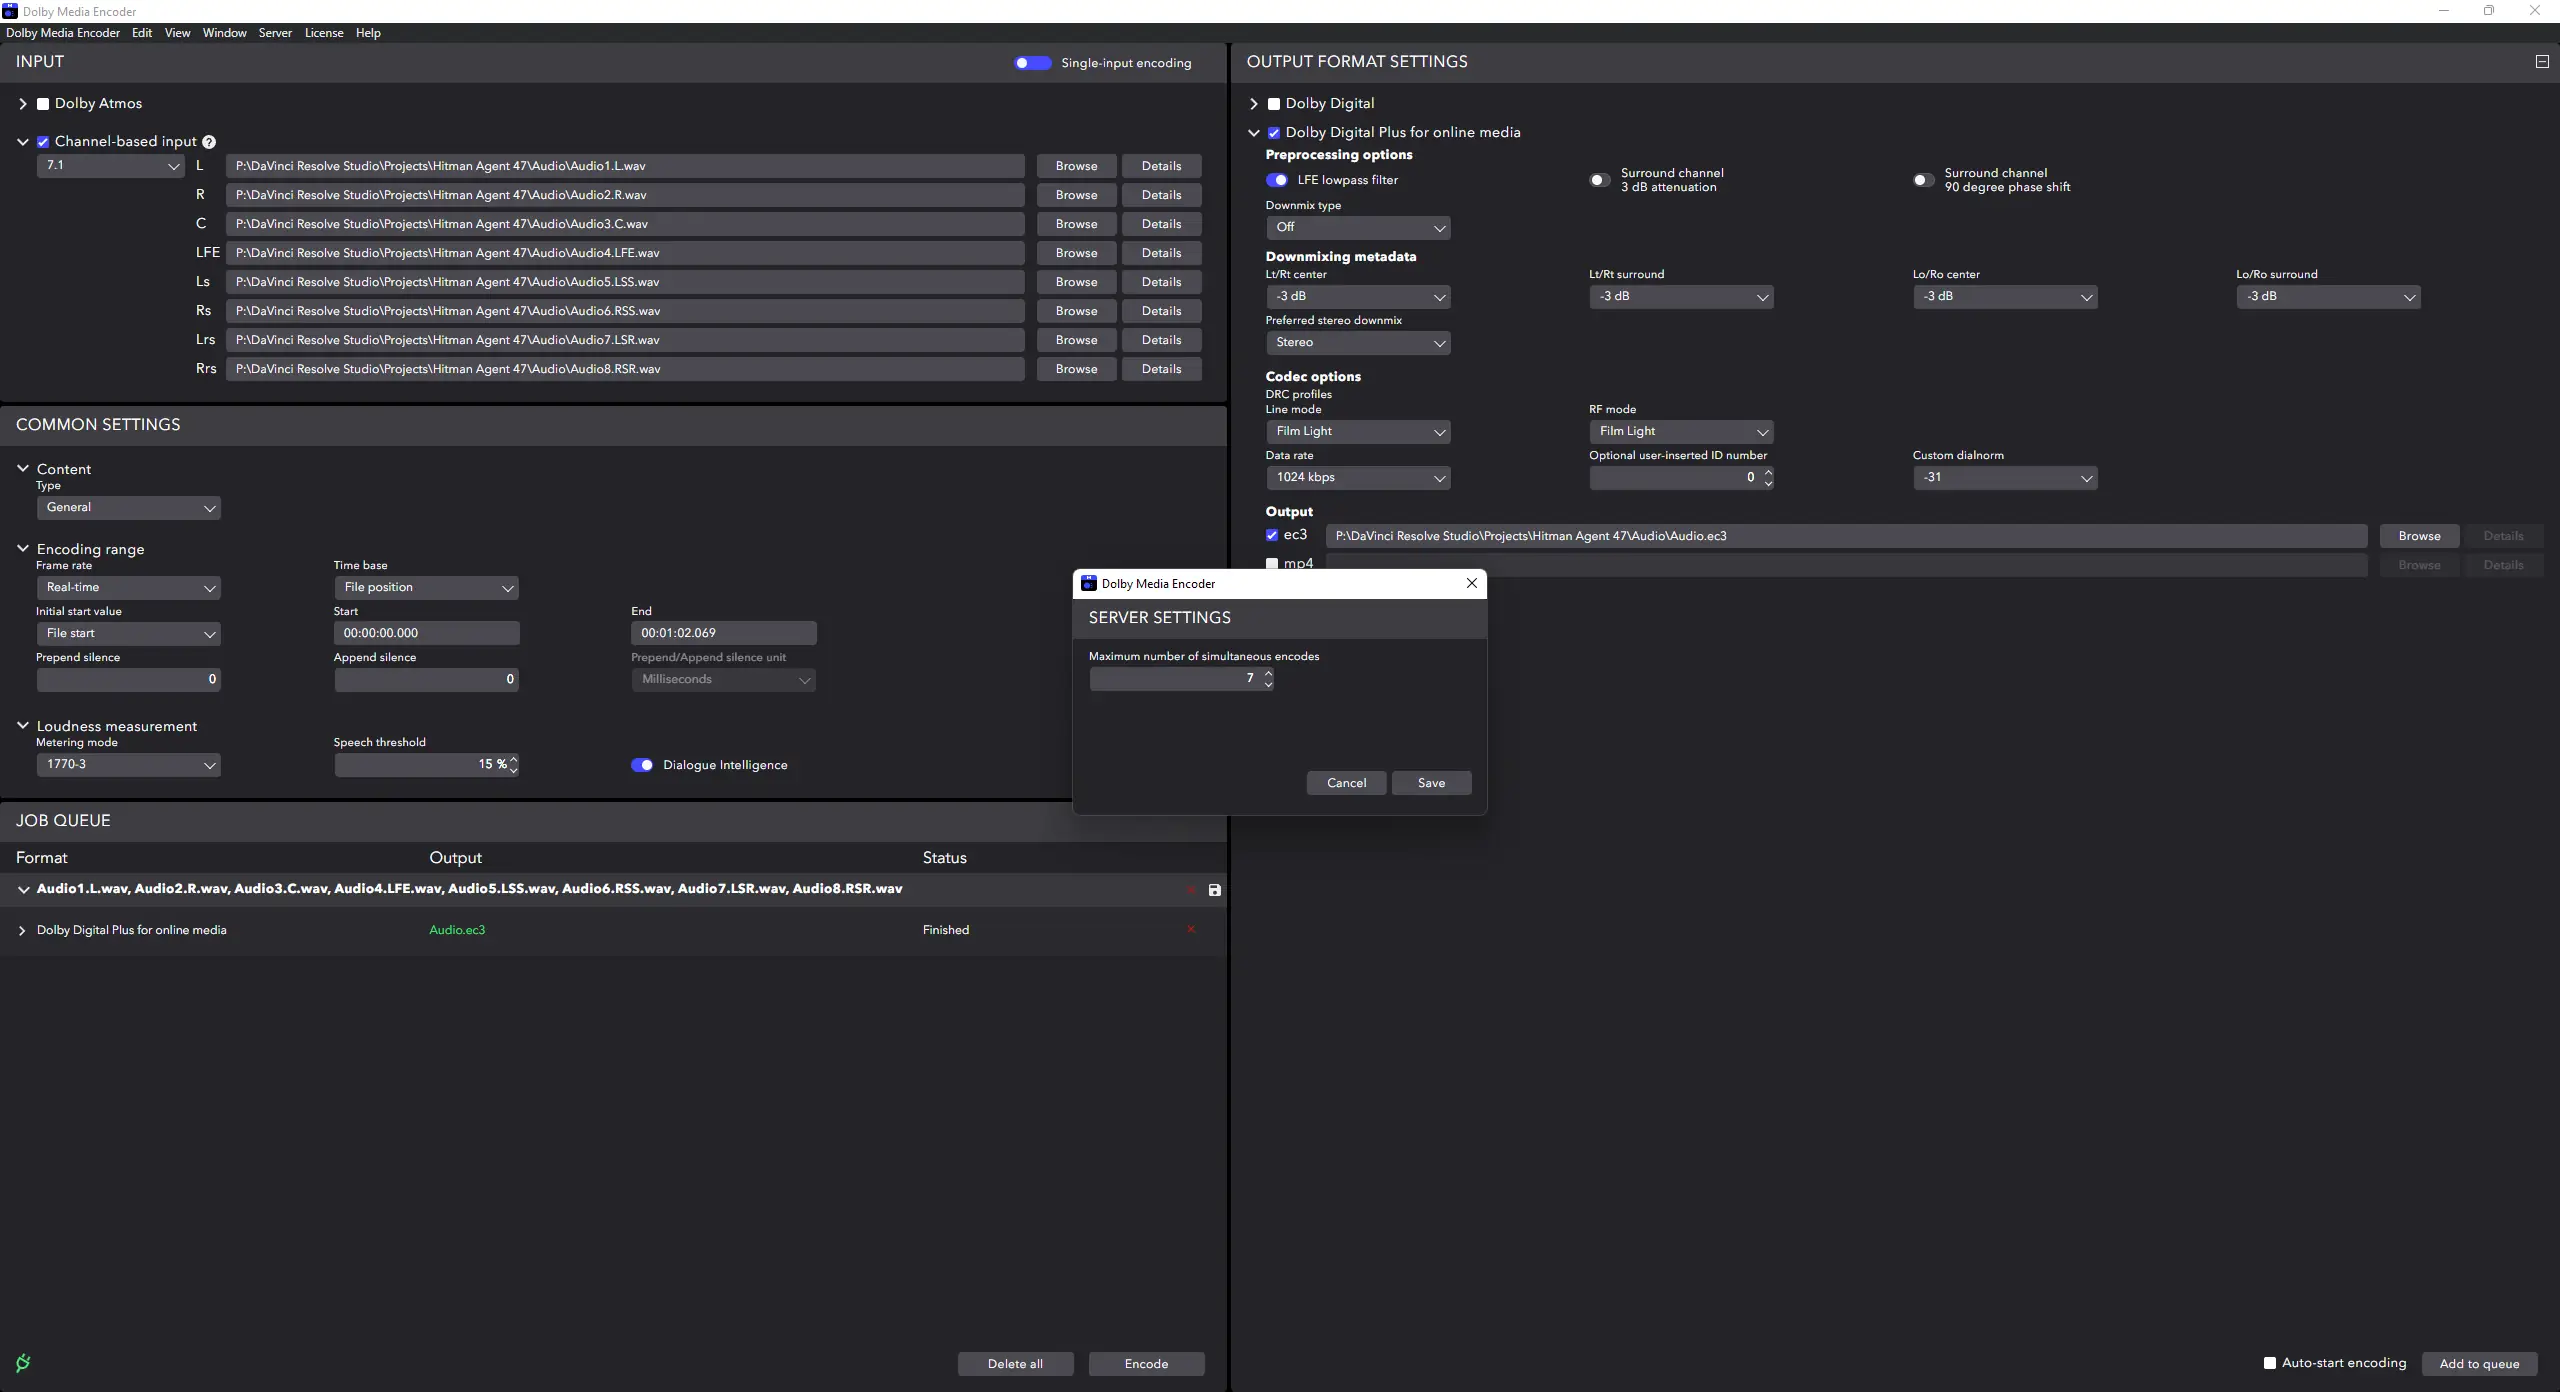Open the 7.1 channel layout dropdown

click(x=110, y=166)
